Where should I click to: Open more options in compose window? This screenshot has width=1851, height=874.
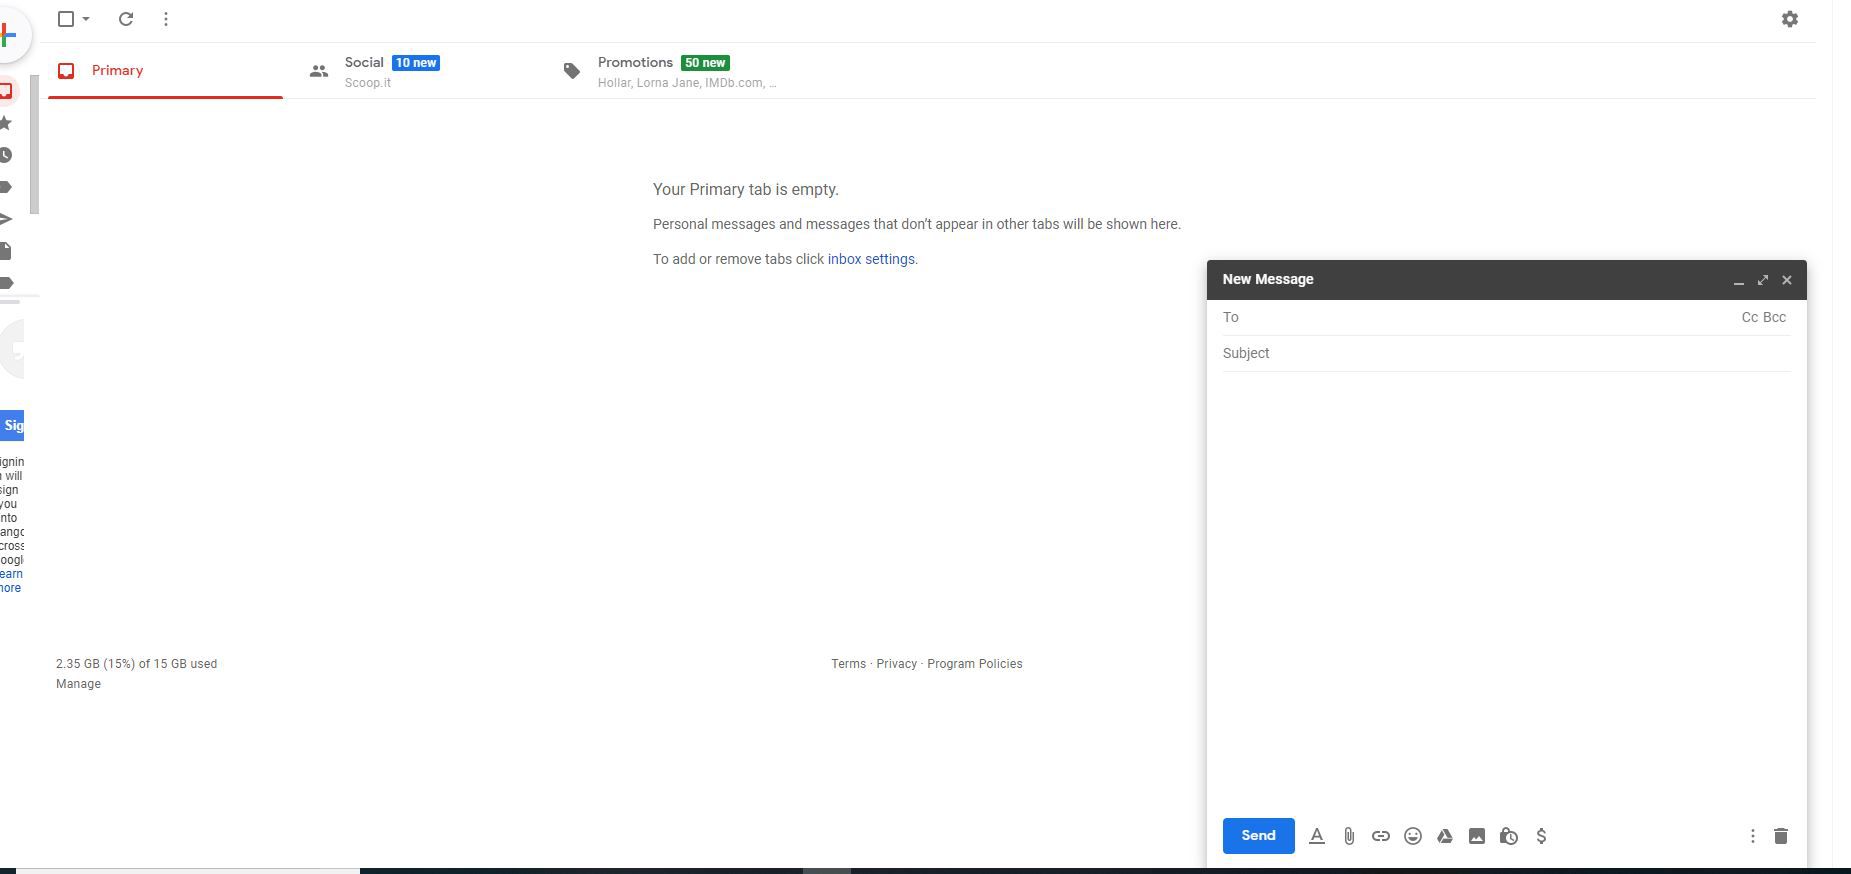tap(1752, 836)
